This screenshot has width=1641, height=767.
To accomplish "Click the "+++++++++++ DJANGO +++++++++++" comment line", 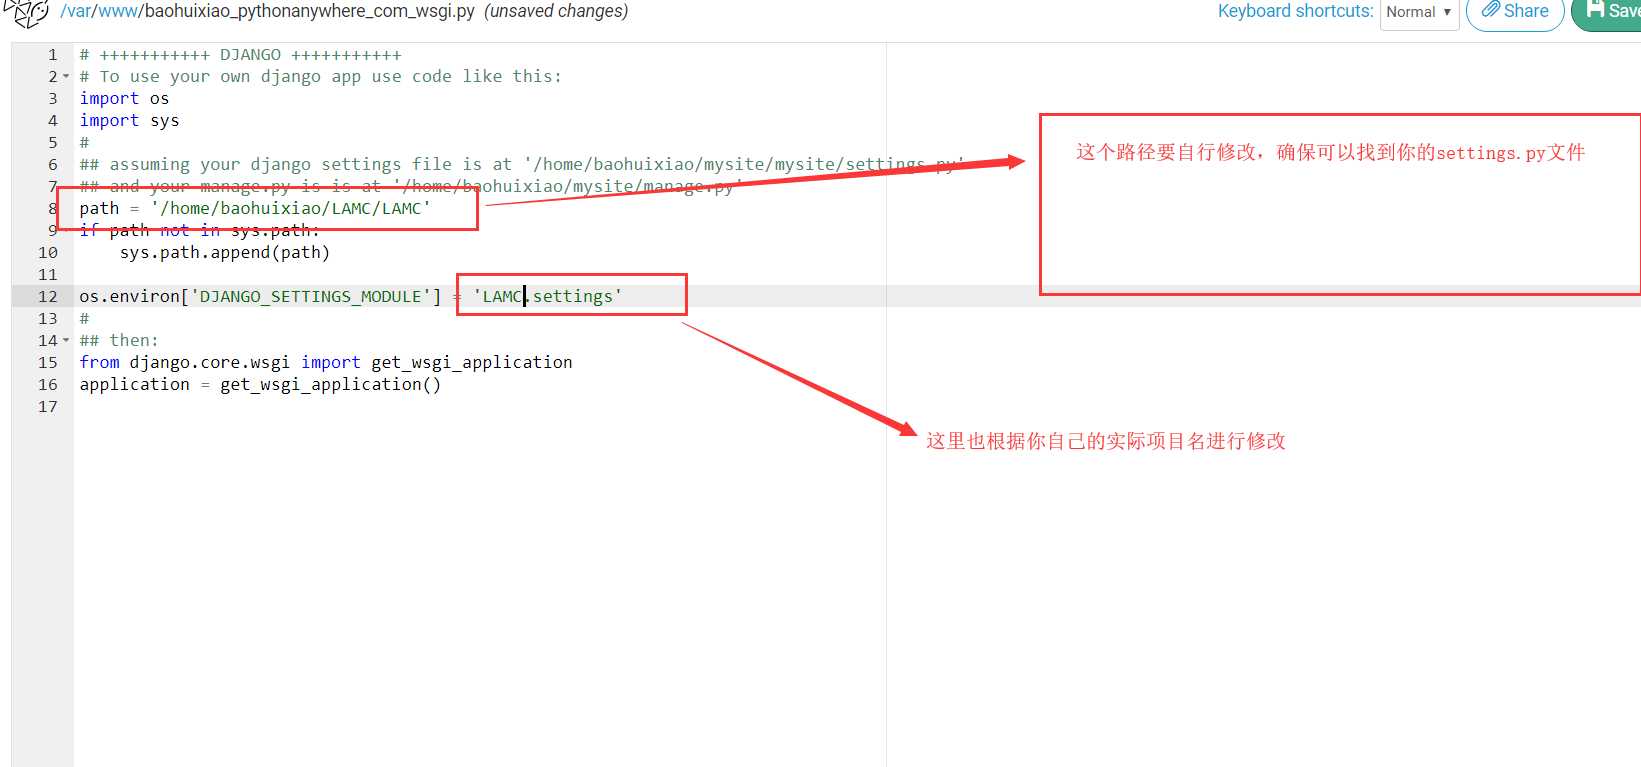I will [240, 55].
